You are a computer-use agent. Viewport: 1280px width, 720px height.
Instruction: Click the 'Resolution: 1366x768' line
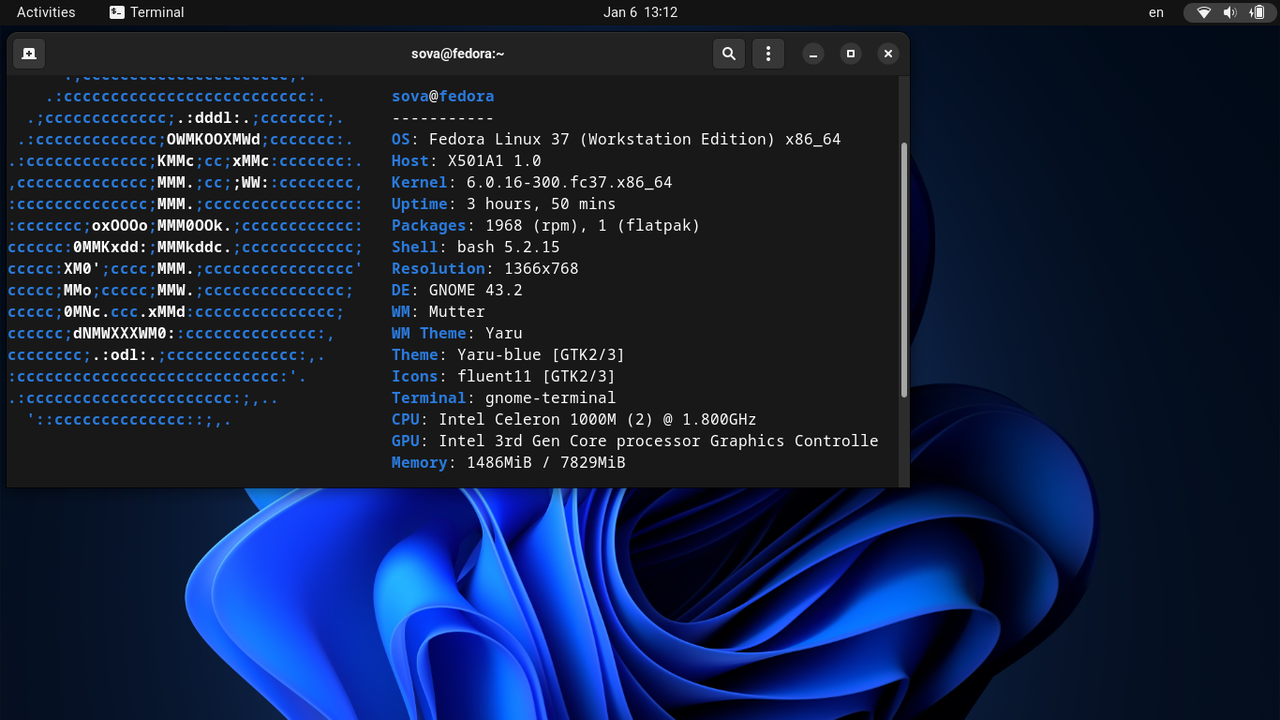(x=485, y=268)
